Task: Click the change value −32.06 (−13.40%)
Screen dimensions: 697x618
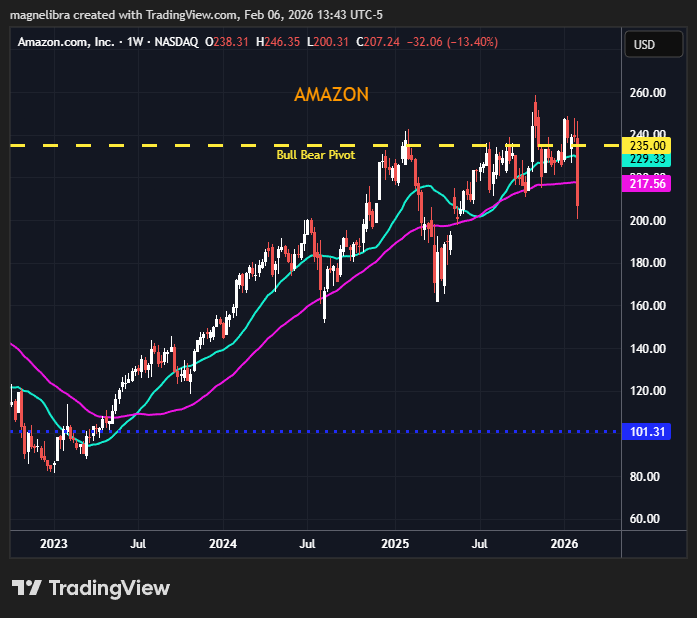Action: click(x=453, y=42)
